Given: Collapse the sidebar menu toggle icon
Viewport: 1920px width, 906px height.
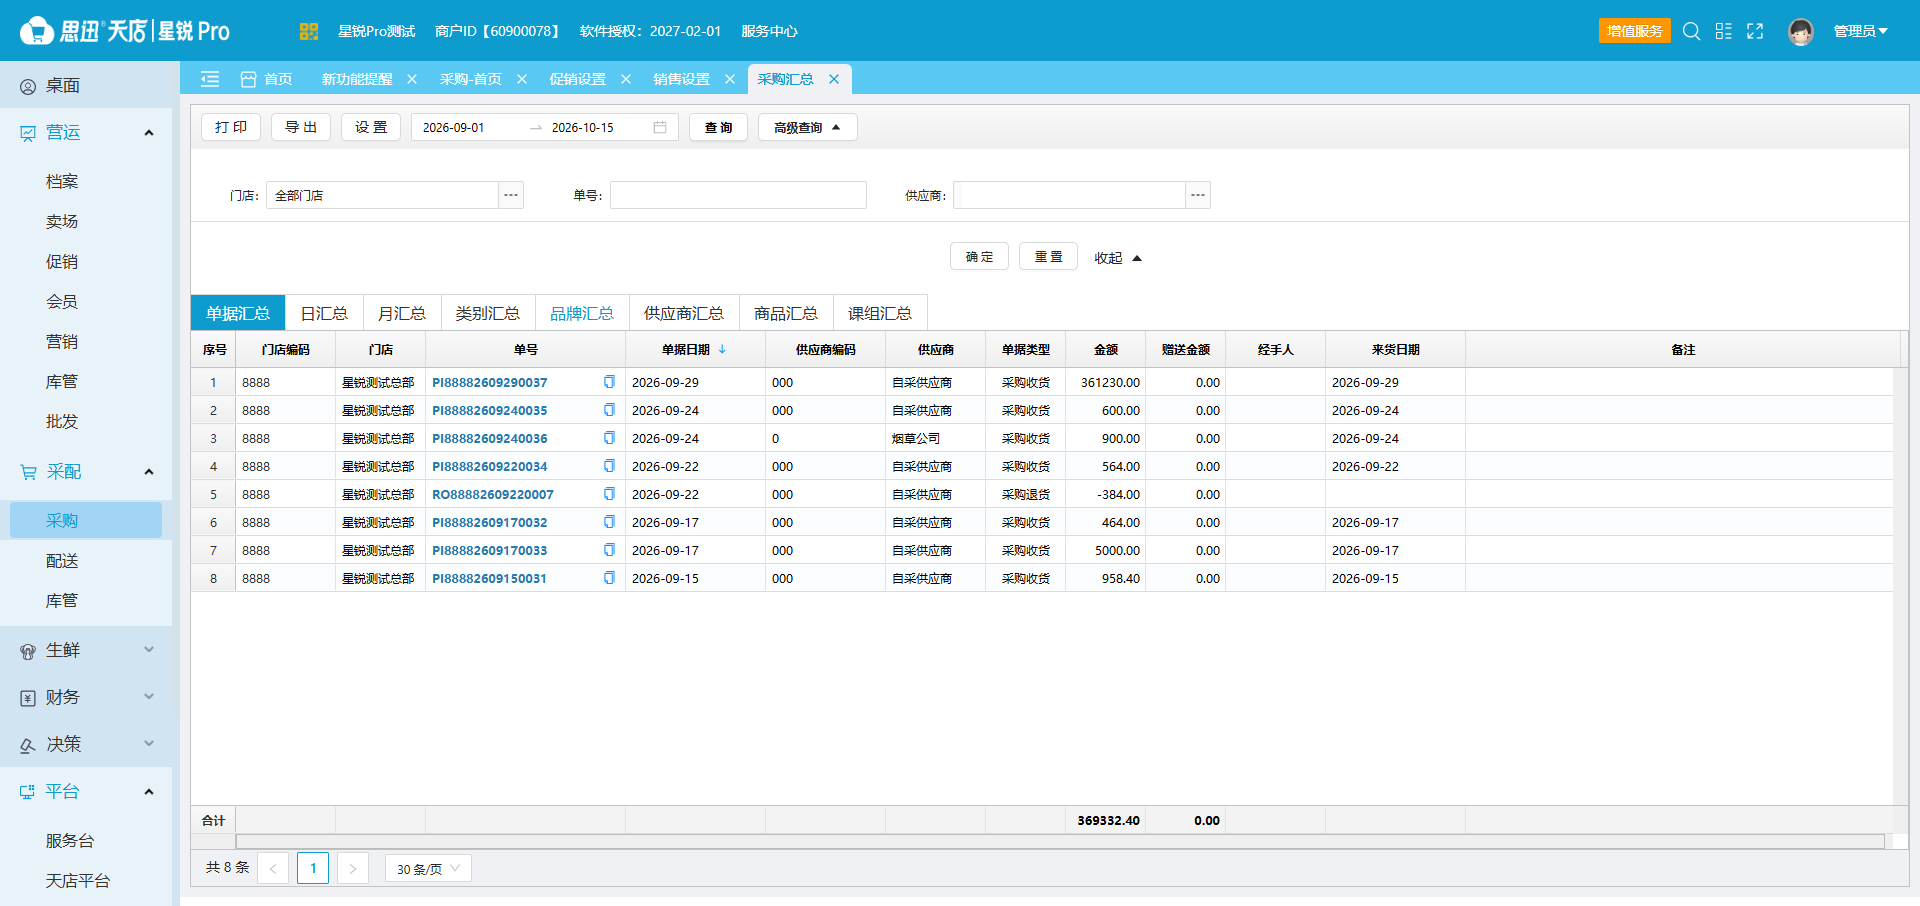Looking at the screenshot, I should 210,79.
